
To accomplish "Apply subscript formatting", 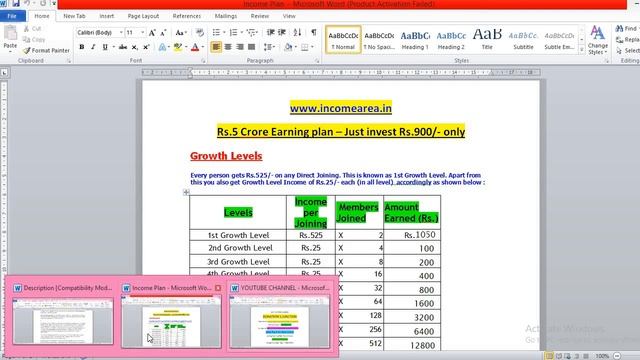I will [134, 47].
